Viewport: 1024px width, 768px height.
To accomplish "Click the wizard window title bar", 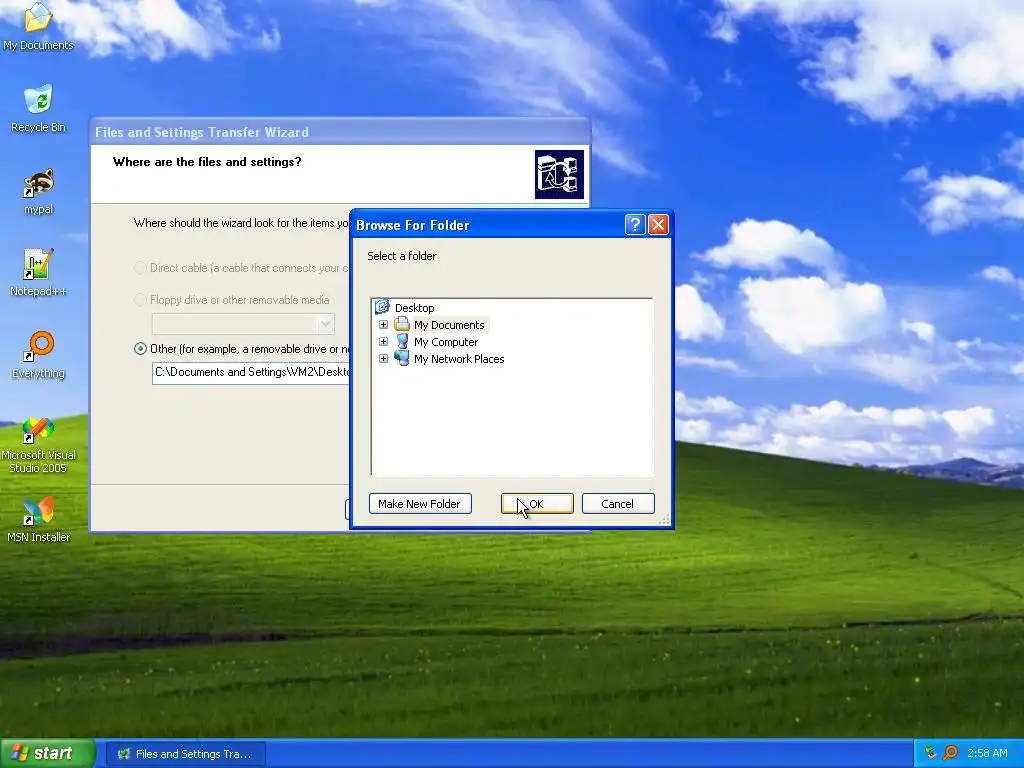I will 340,132.
